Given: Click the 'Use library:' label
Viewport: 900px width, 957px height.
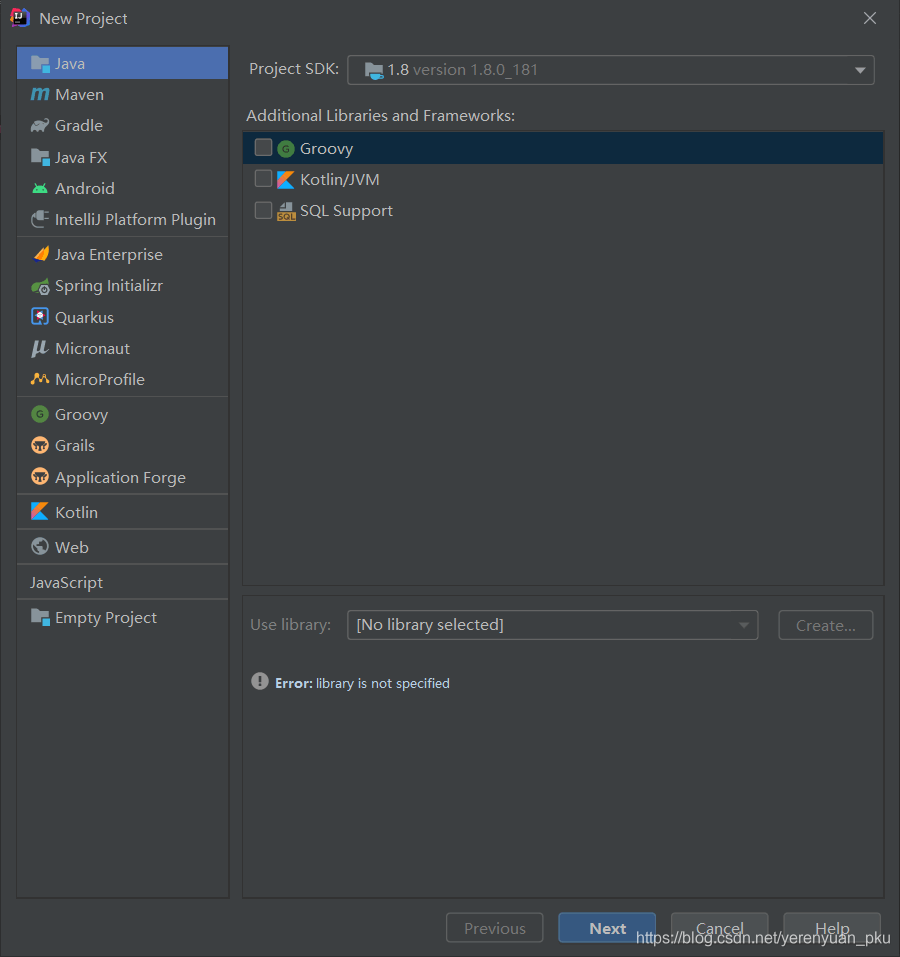Looking at the screenshot, I should point(290,624).
